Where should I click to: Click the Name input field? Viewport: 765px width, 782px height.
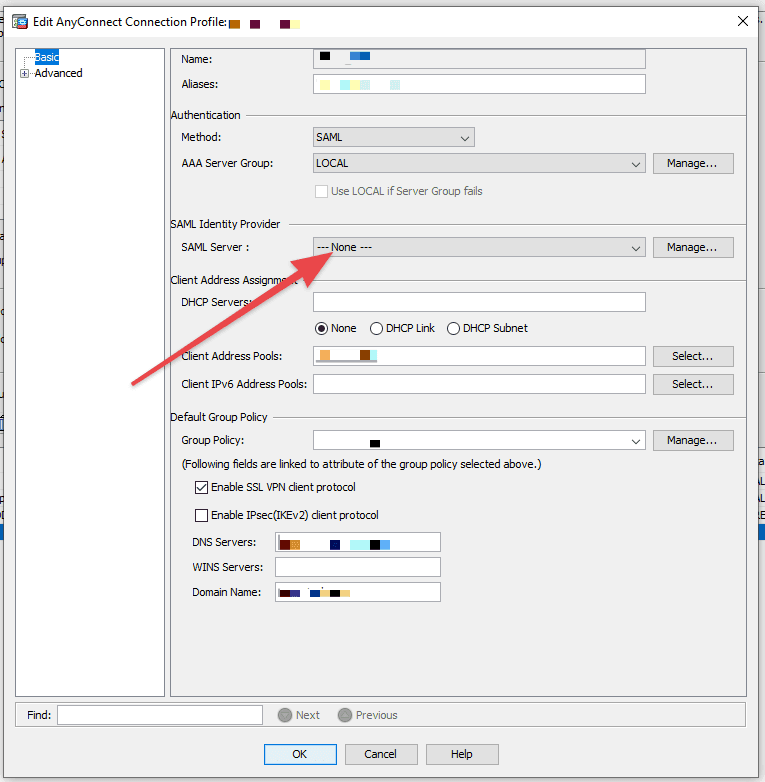(x=479, y=59)
